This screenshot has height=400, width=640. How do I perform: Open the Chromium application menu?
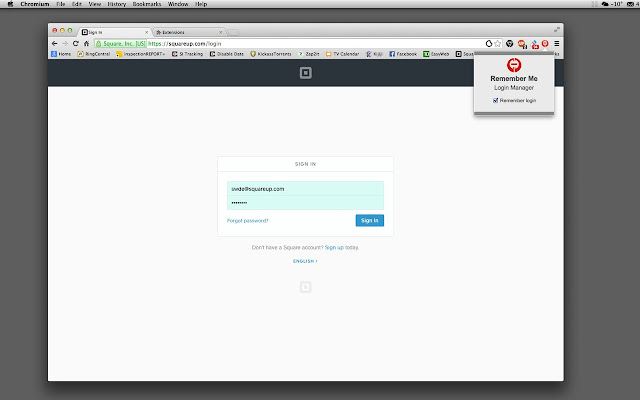click(x=35, y=4)
